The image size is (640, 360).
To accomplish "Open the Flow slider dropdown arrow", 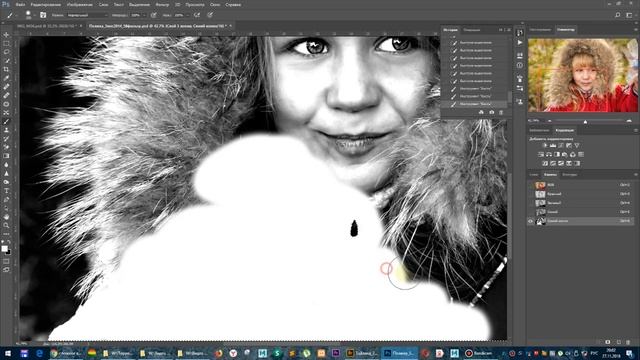I will coord(187,15).
